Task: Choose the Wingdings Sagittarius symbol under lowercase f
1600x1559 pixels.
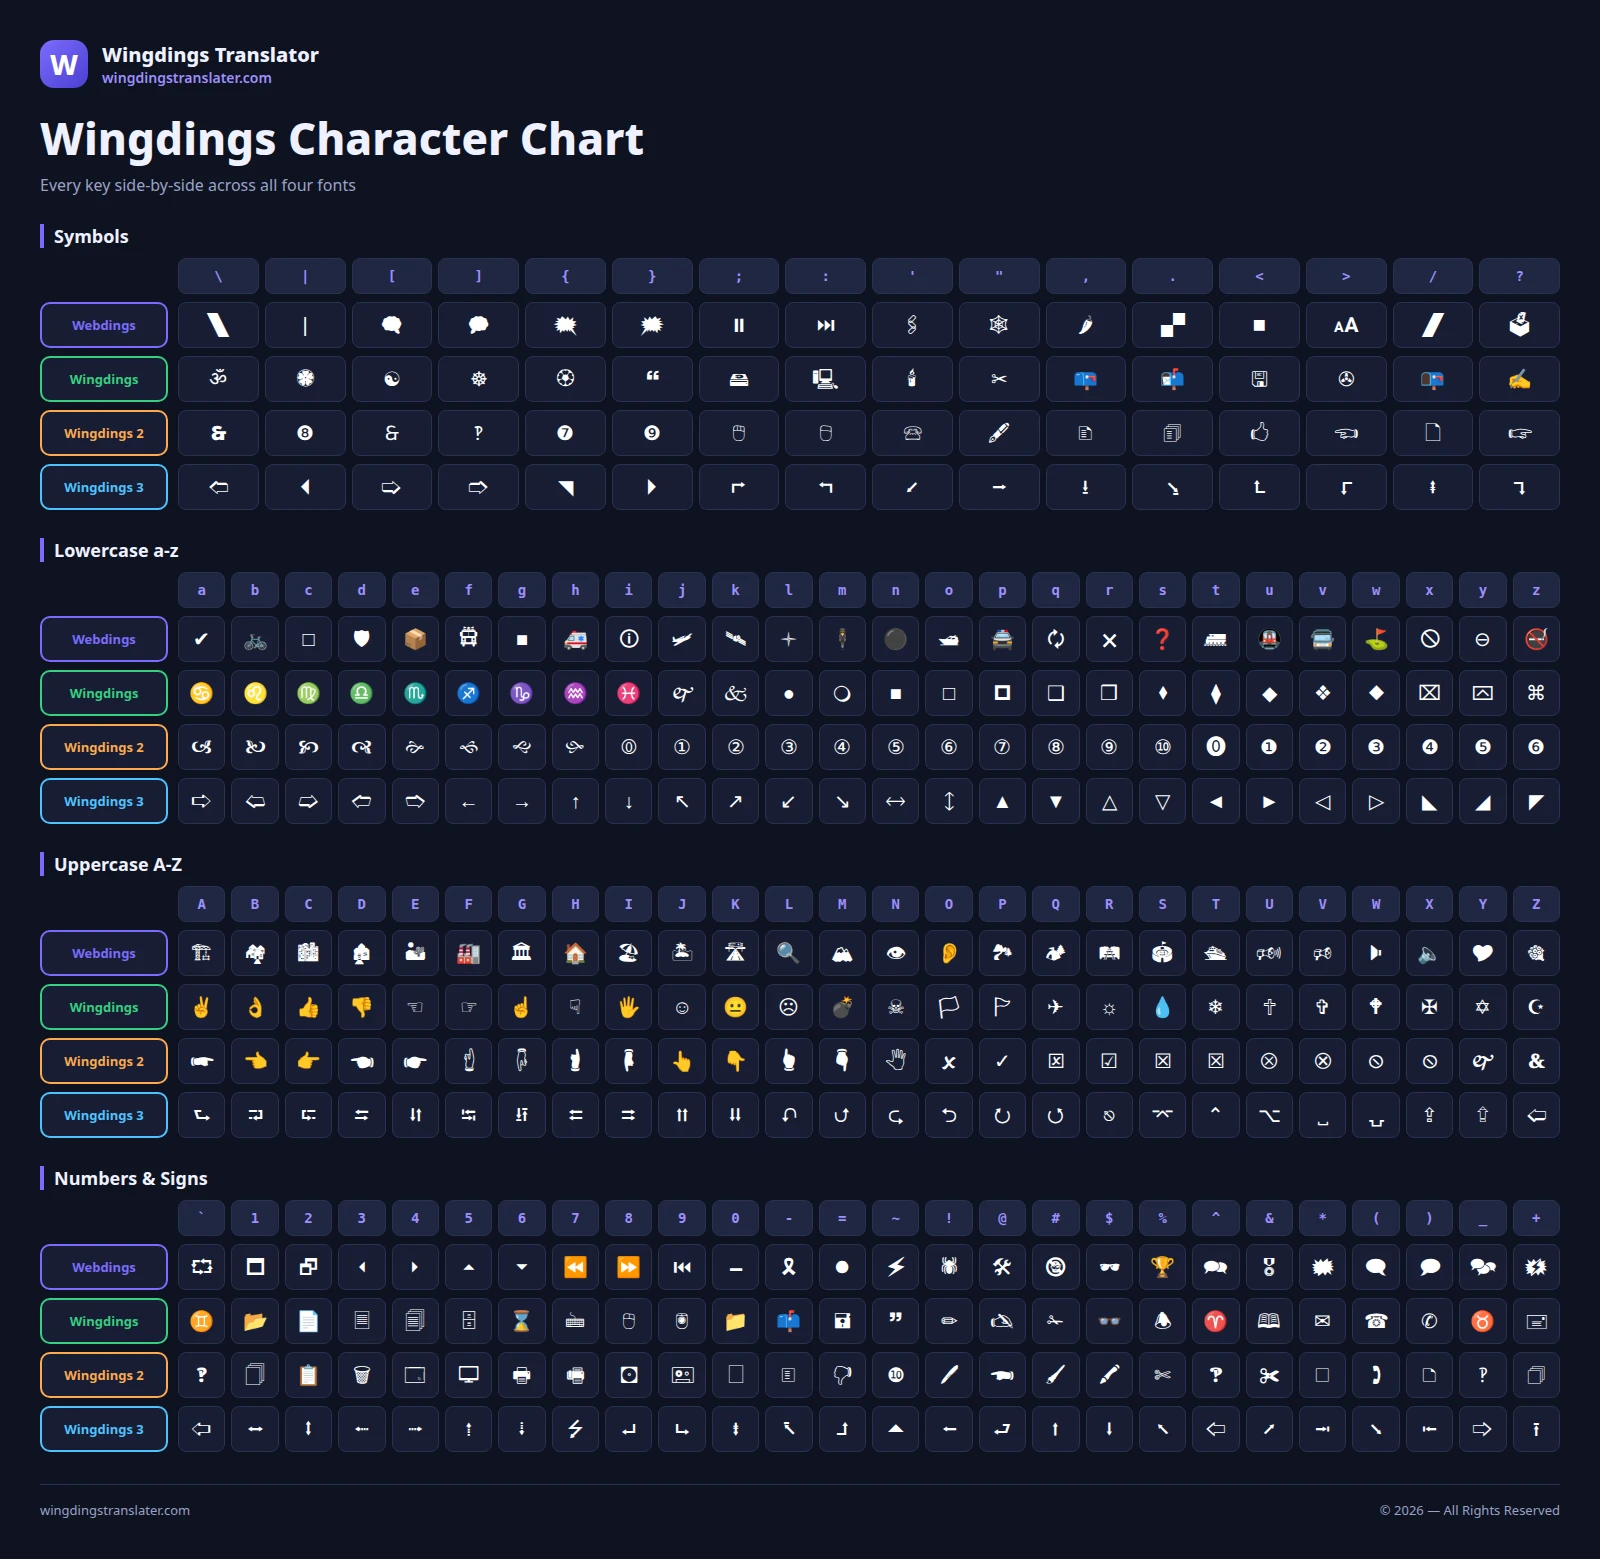Action: (x=468, y=694)
